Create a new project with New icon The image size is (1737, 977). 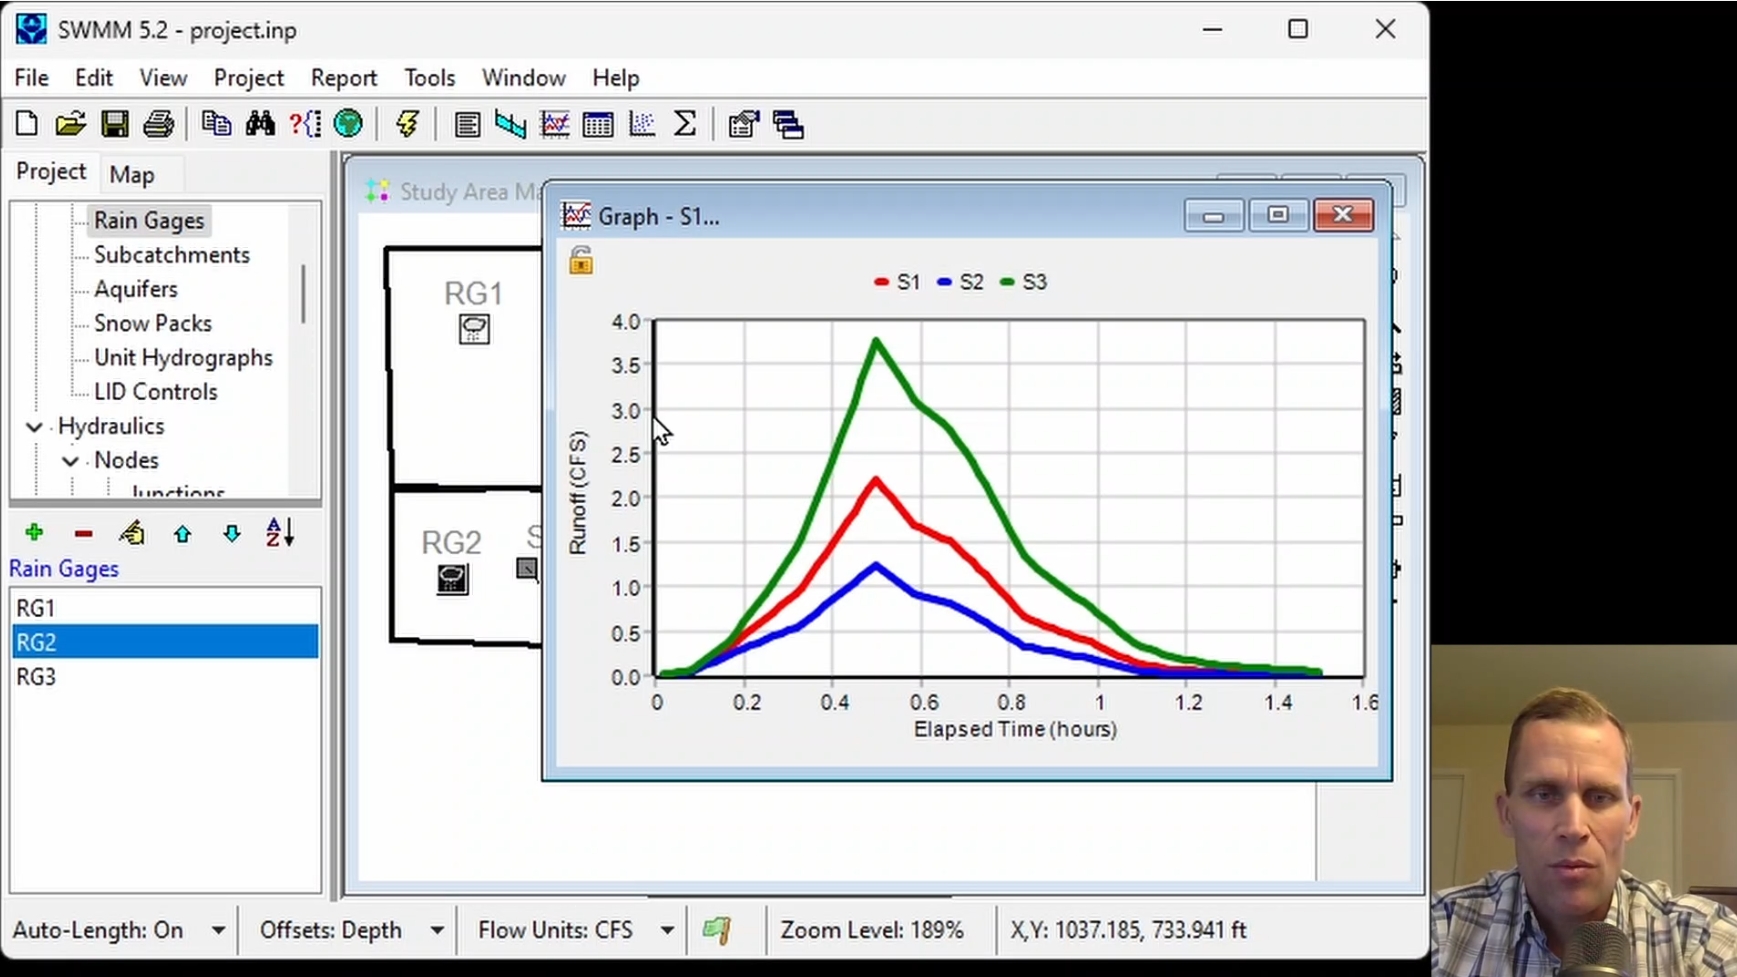point(27,124)
